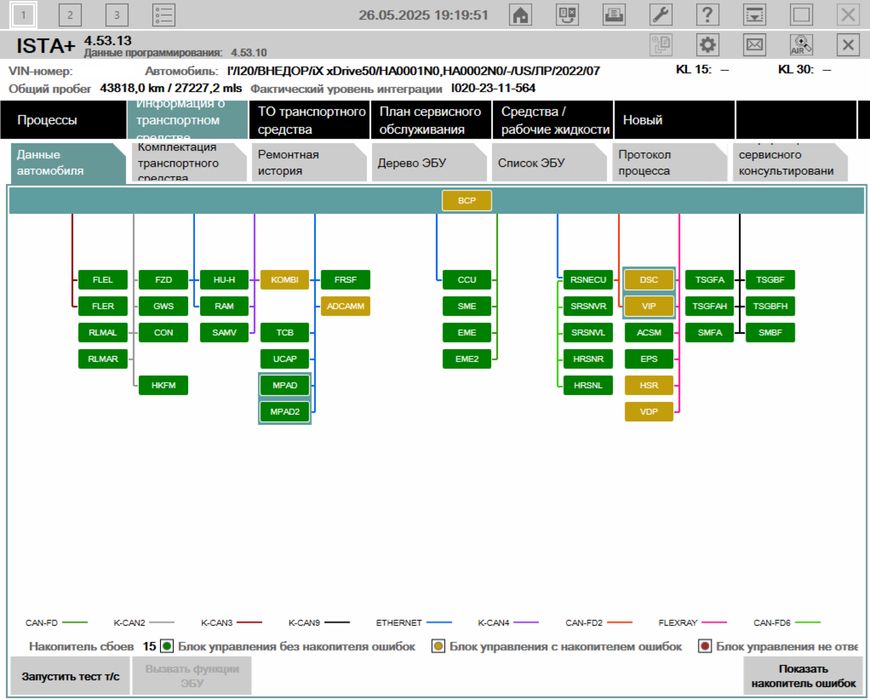870x700 pixels.
Task: Select the KOMBI control unit
Action: click(285, 280)
